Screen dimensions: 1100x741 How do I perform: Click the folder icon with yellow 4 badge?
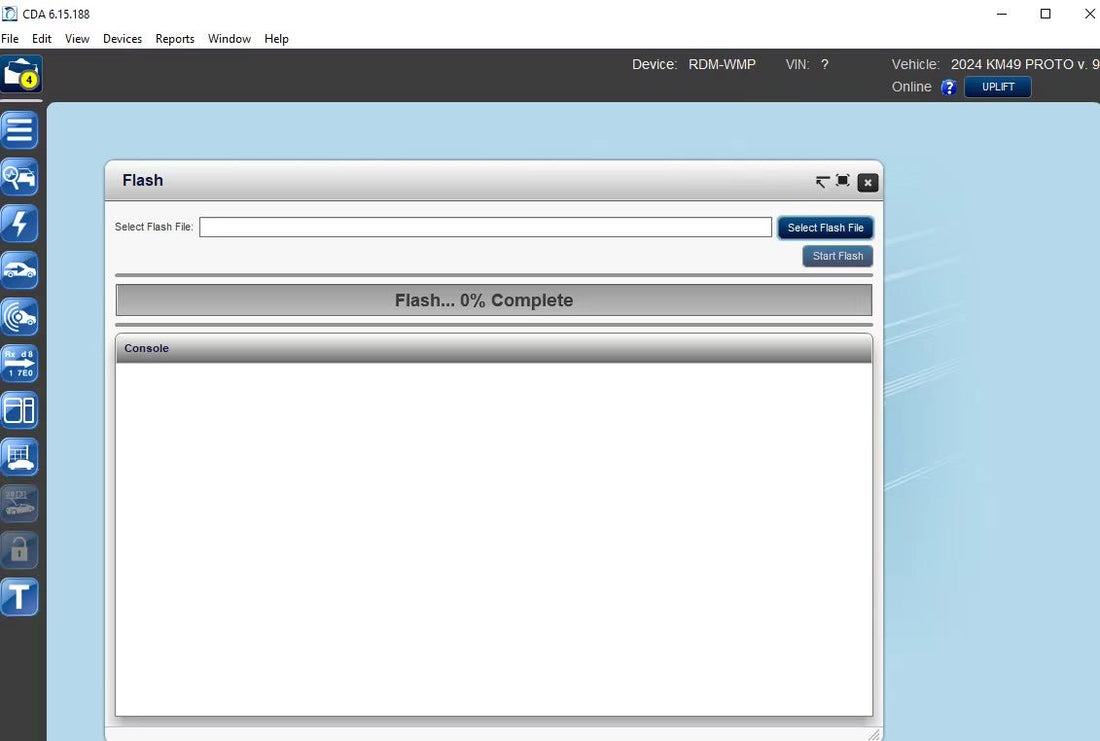20,75
